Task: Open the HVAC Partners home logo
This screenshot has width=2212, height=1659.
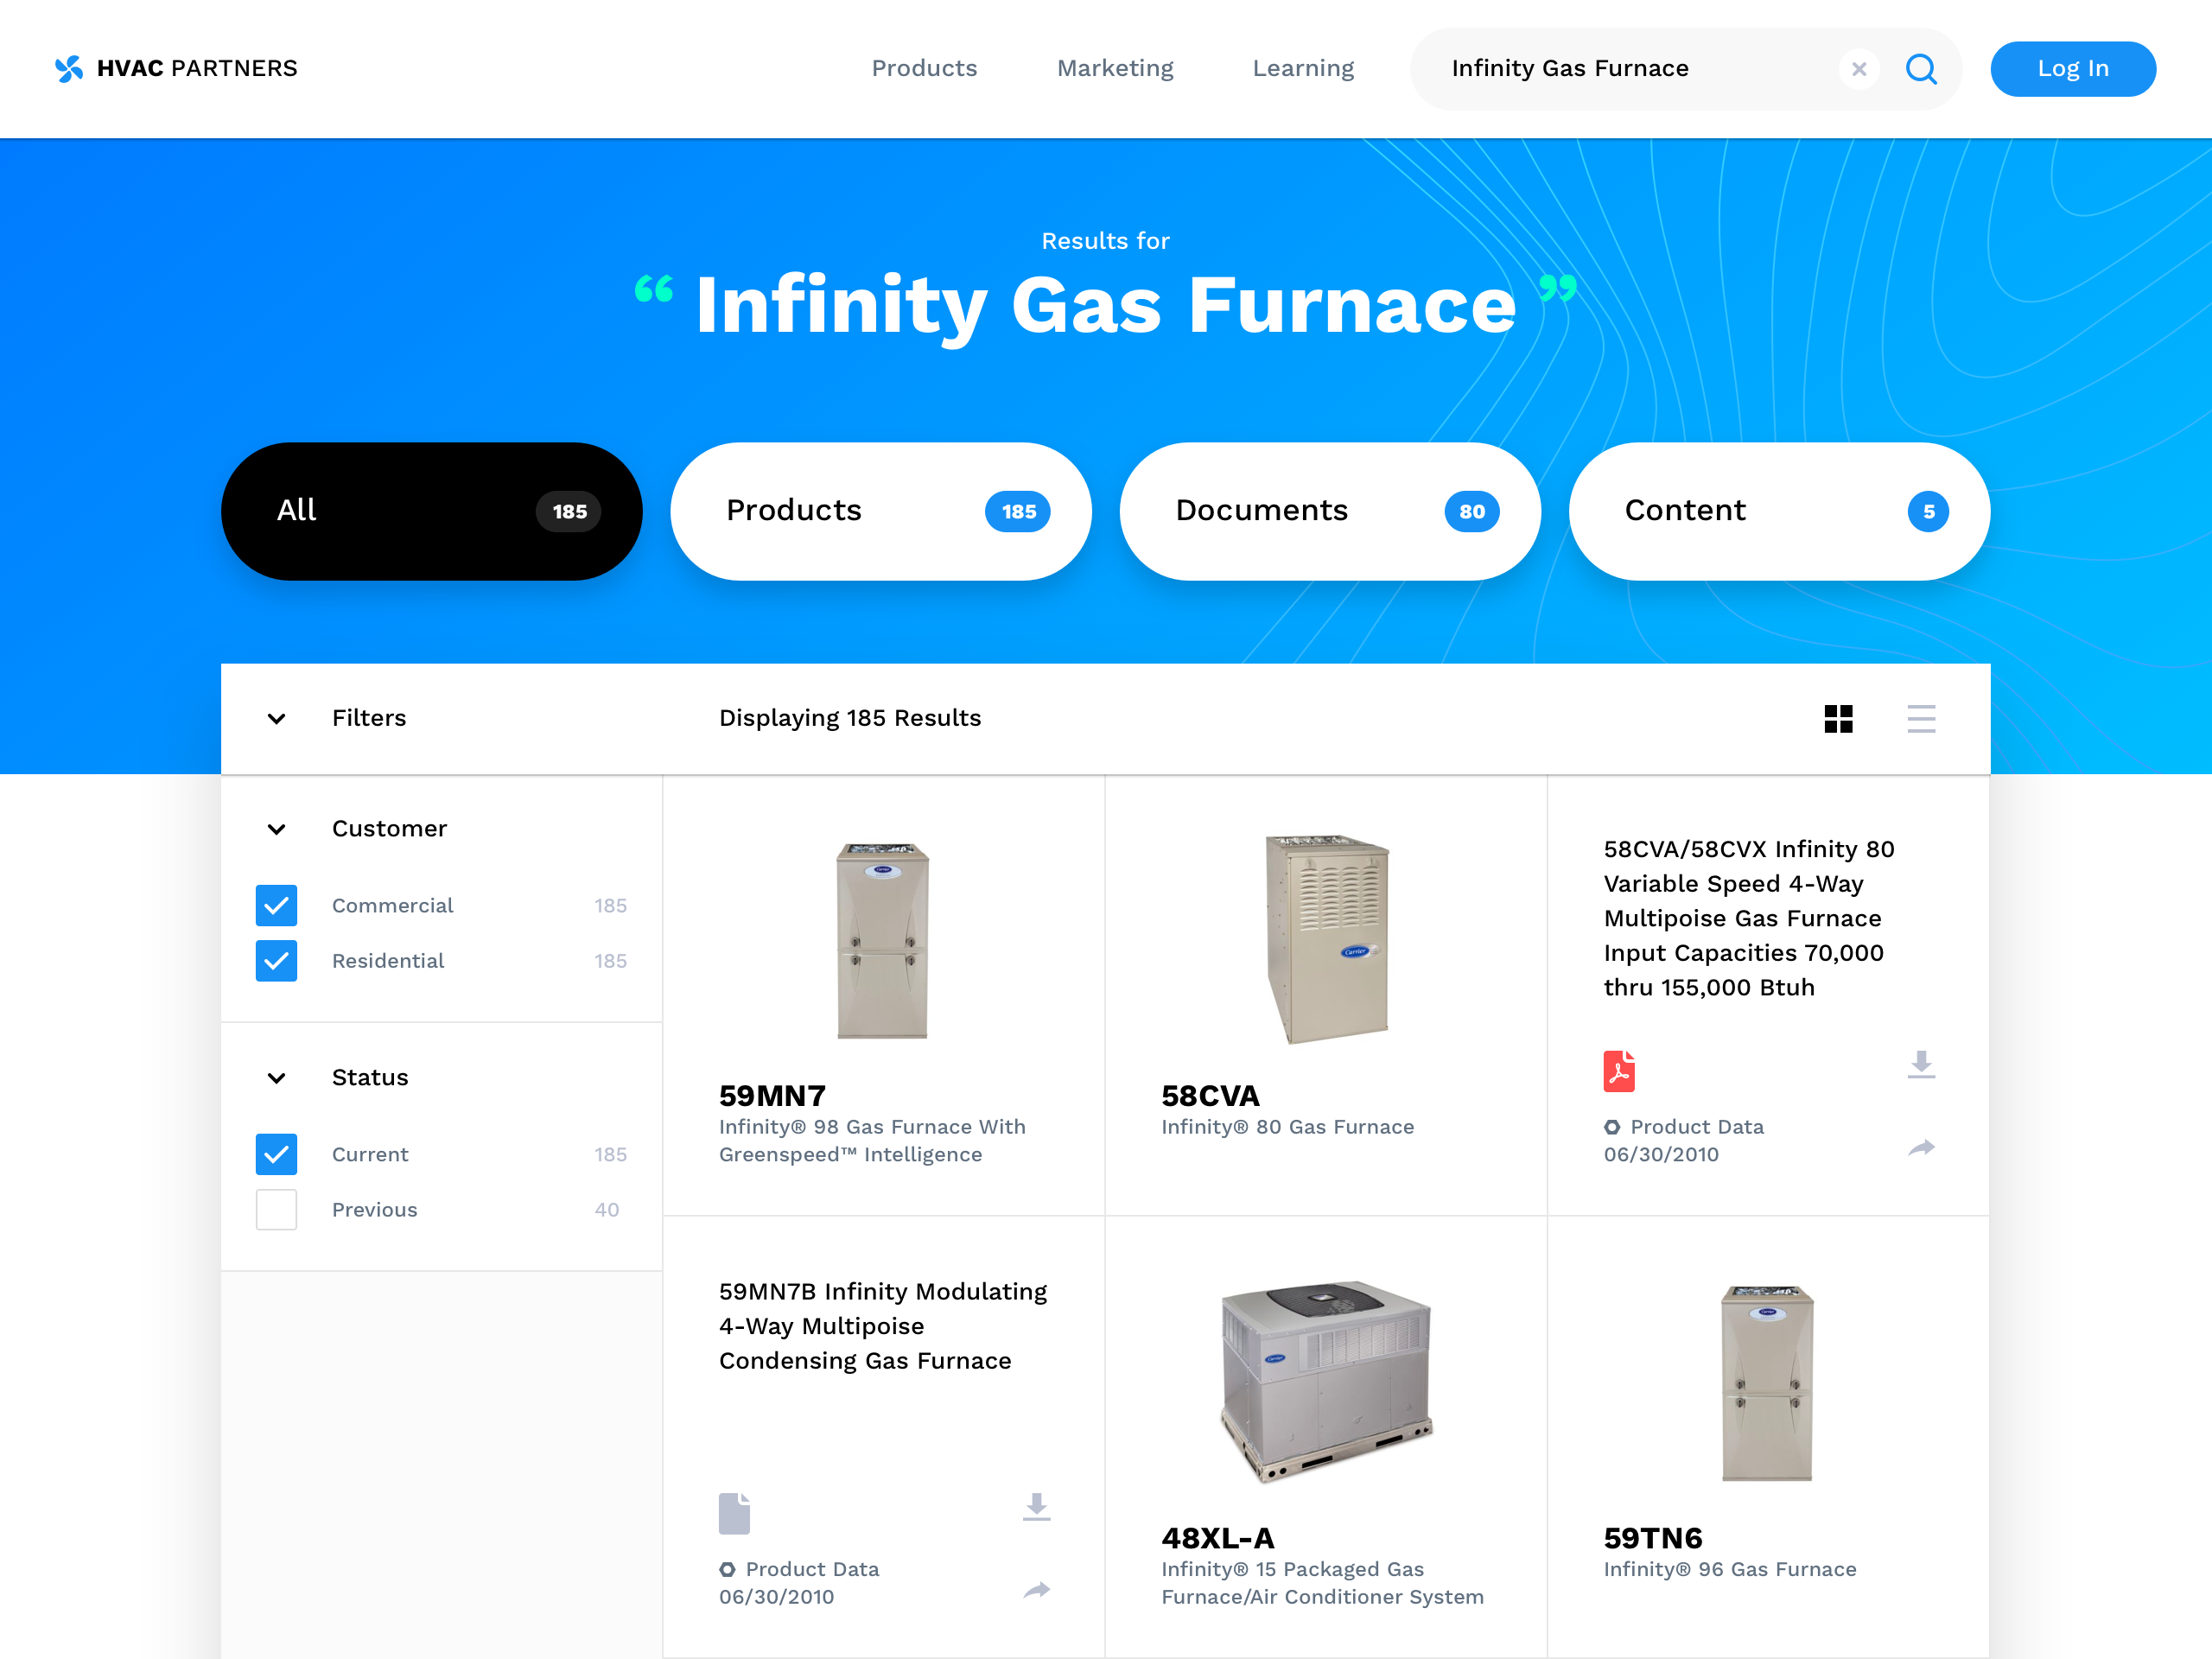Action: click(177, 68)
